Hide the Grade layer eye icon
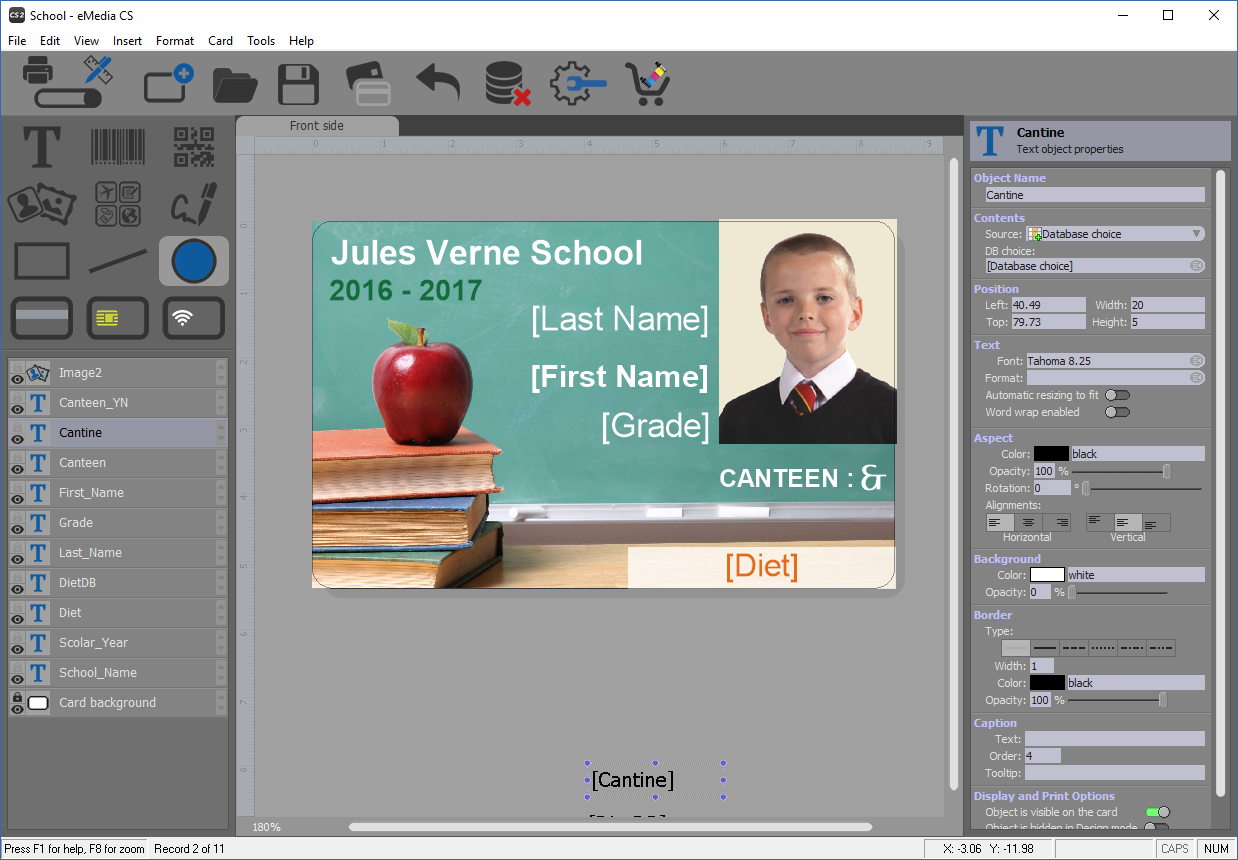Viewport: 1238px width, 860px height. (x=17, y=529)
